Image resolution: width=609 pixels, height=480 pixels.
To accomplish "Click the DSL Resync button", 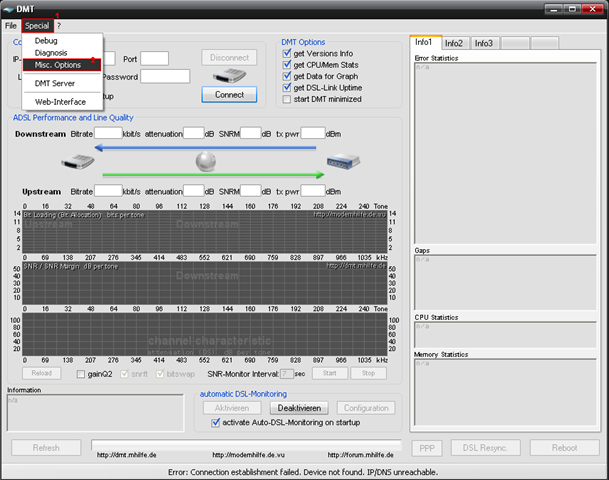I will click(485, 448).
